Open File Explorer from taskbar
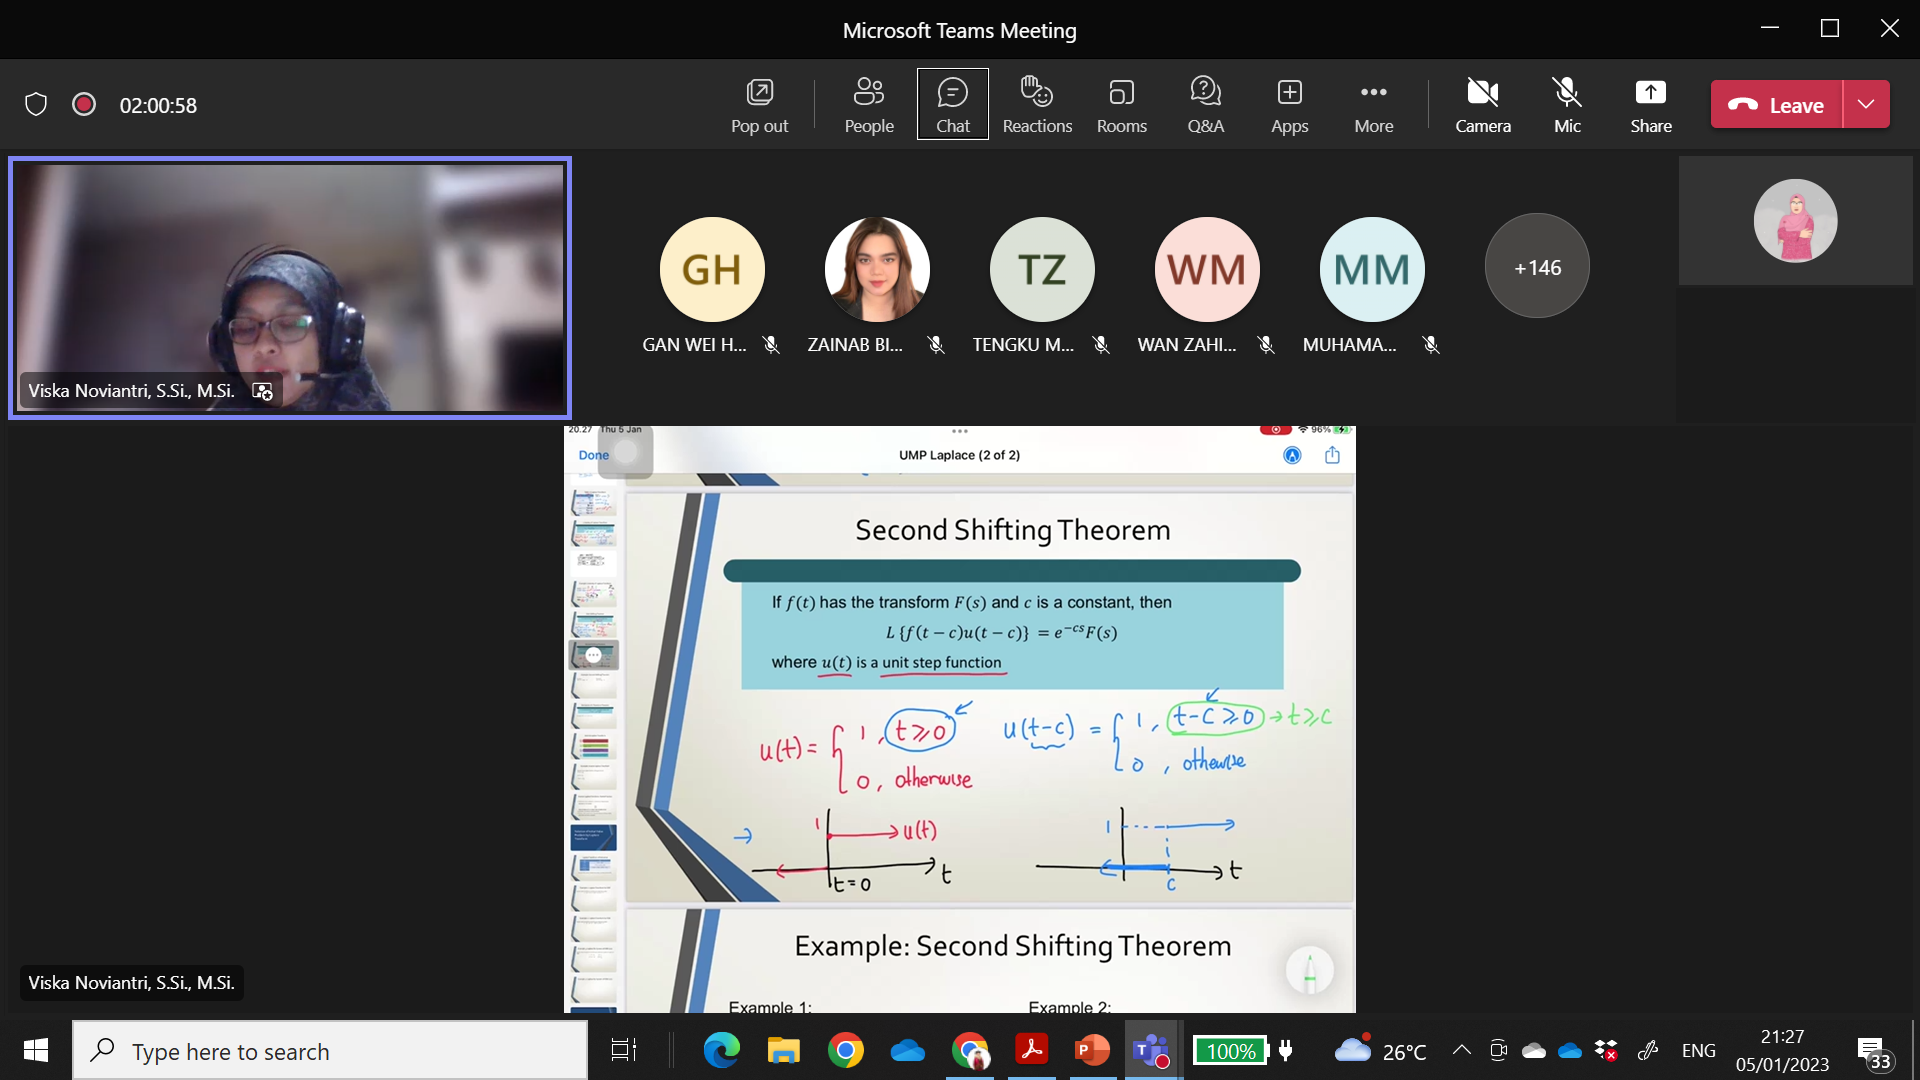Image resolution: width=1920 pixels, height=1080 pixels. pos(783,1050)
